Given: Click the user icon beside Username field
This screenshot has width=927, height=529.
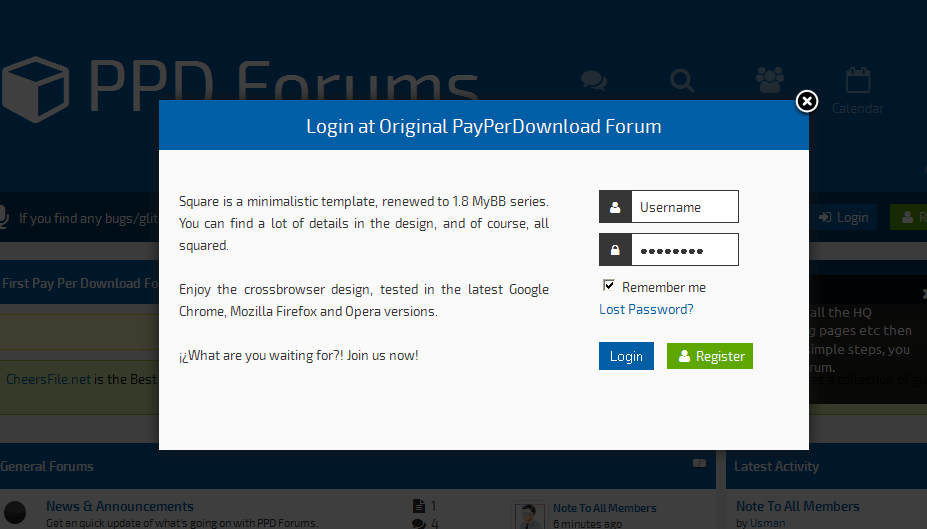Looking at the screenshot, I should click(x=615, y=207).
